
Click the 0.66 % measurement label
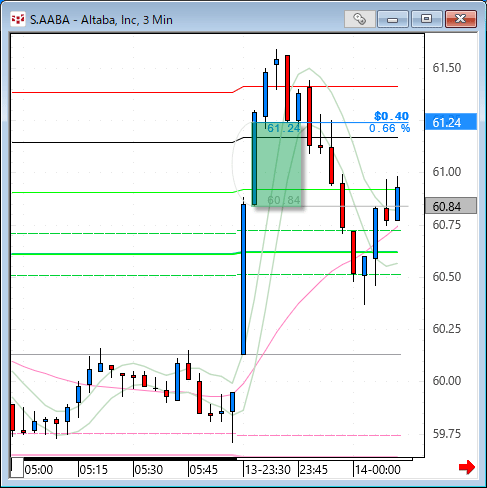click(x=390, y=128)
